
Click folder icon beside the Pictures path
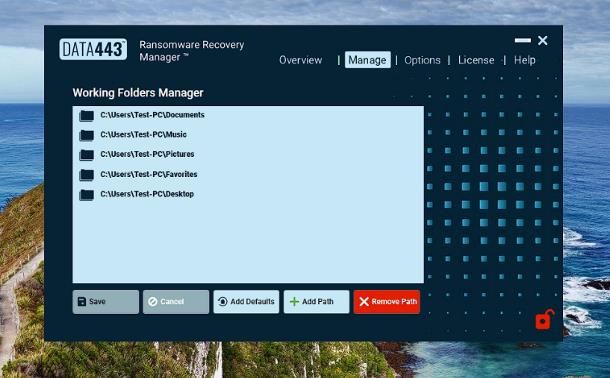click(x=86, y=155)
